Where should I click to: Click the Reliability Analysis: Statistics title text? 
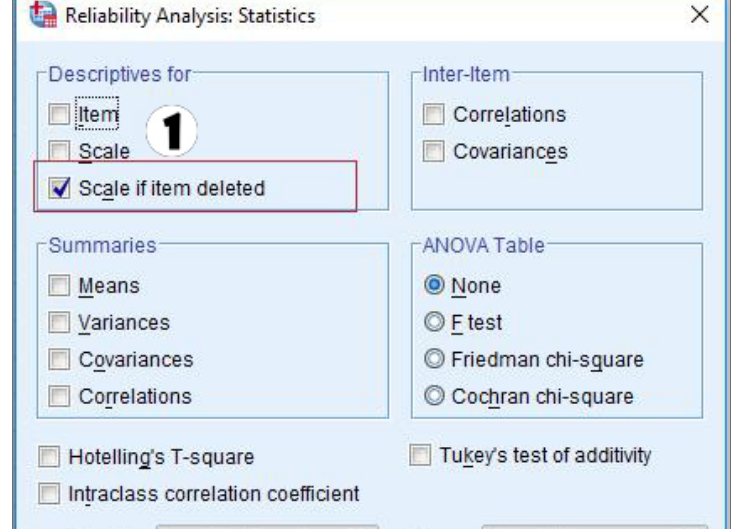[190, 16]
